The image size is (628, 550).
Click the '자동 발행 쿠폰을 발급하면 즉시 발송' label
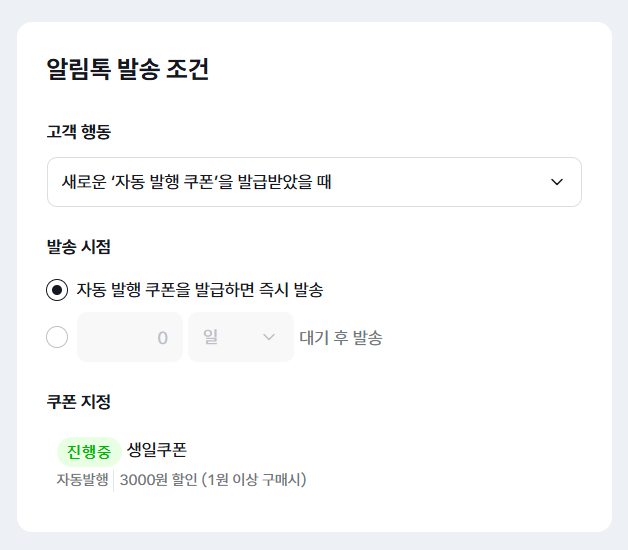coord(200,290)
